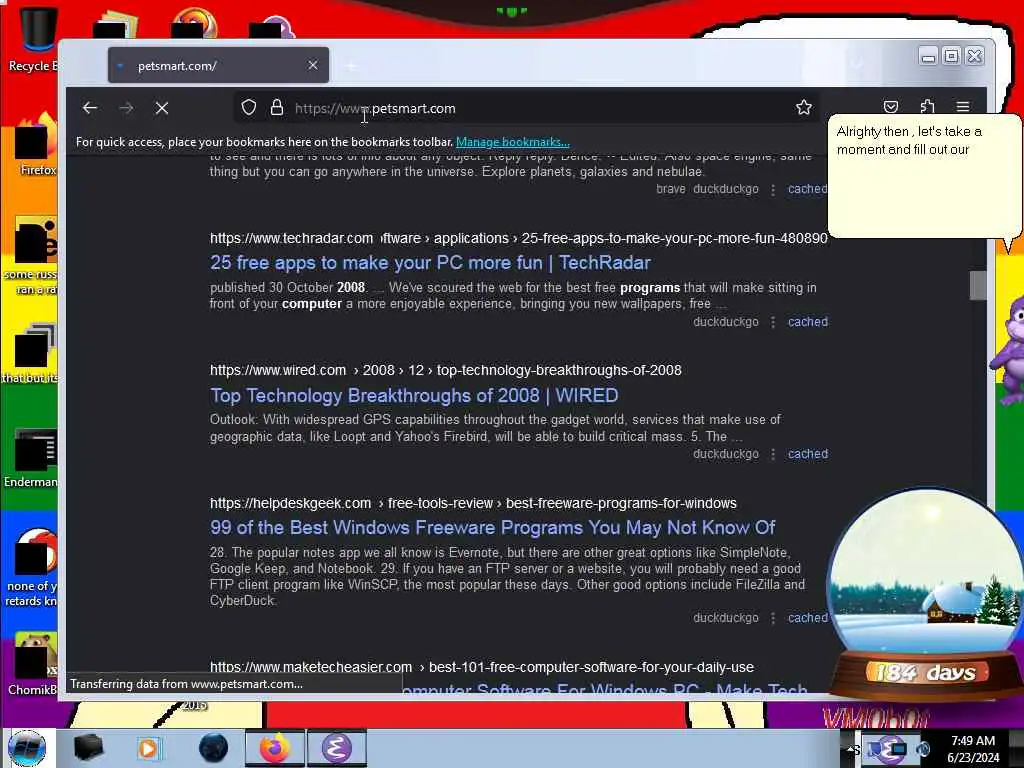The width and height of the screenshot is (1024, 768).
Task: Open the Enderman desktop icon
Action: [31, 458]
